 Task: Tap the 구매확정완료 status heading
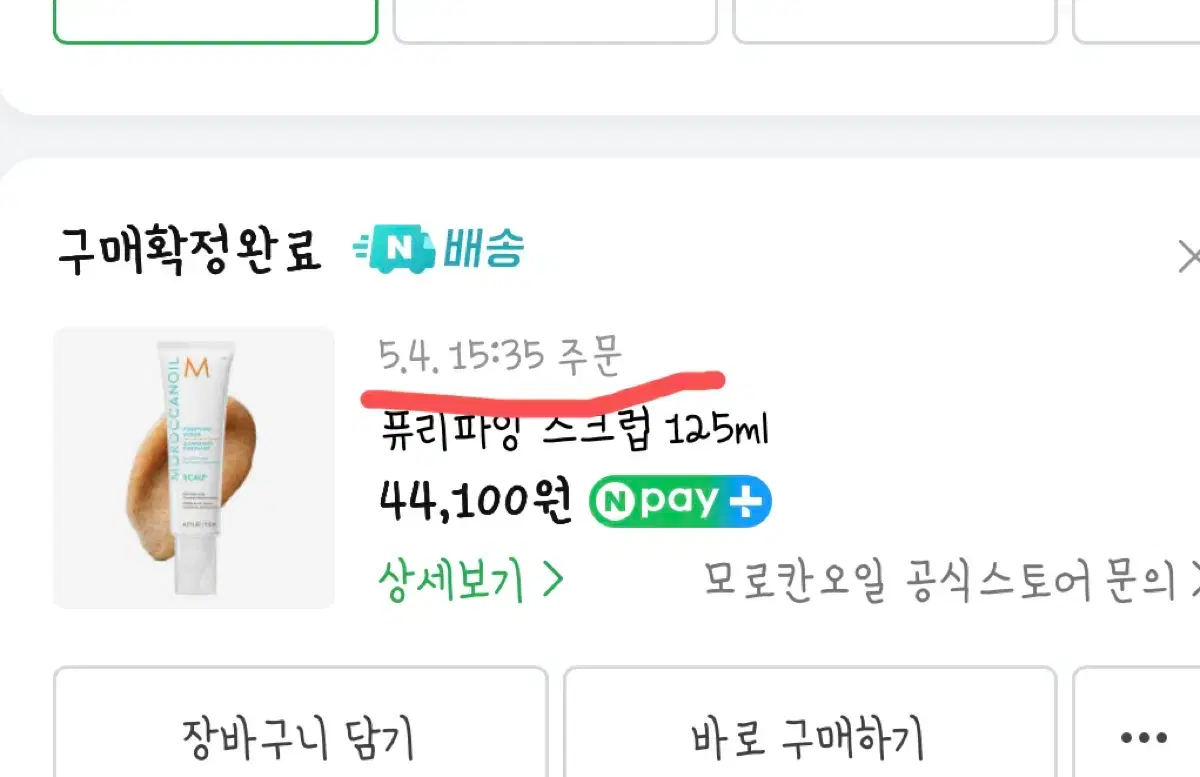point(189,252)
